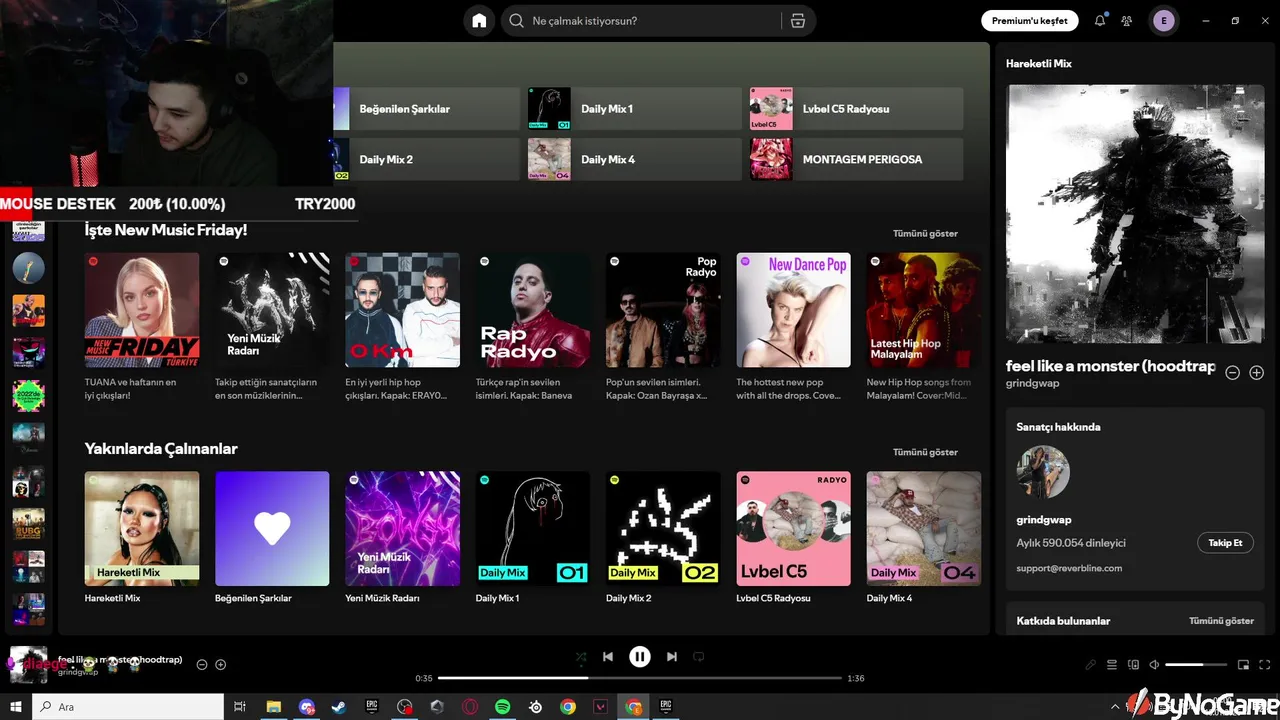
Task: Click the 'support@reverbline.com' text
Action: pos(1069,568)
